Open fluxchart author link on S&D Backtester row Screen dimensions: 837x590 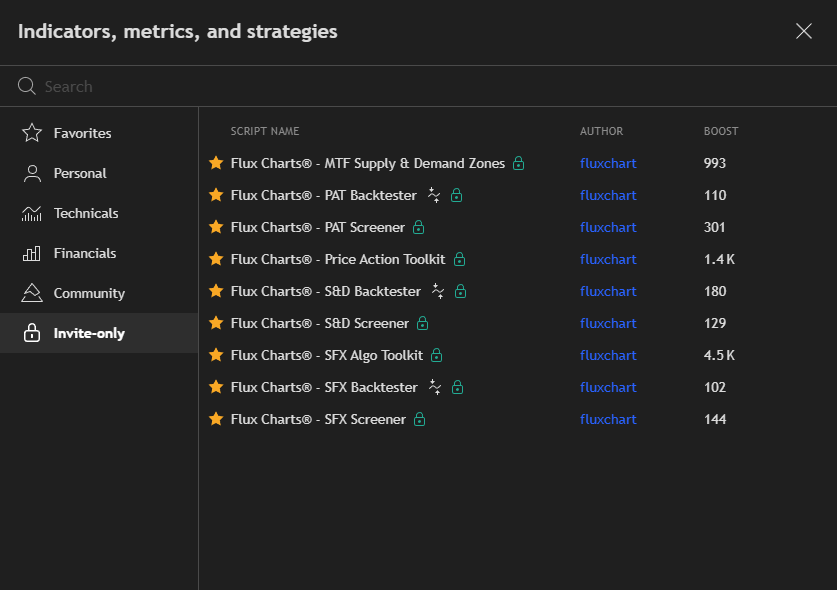[608, 292]
